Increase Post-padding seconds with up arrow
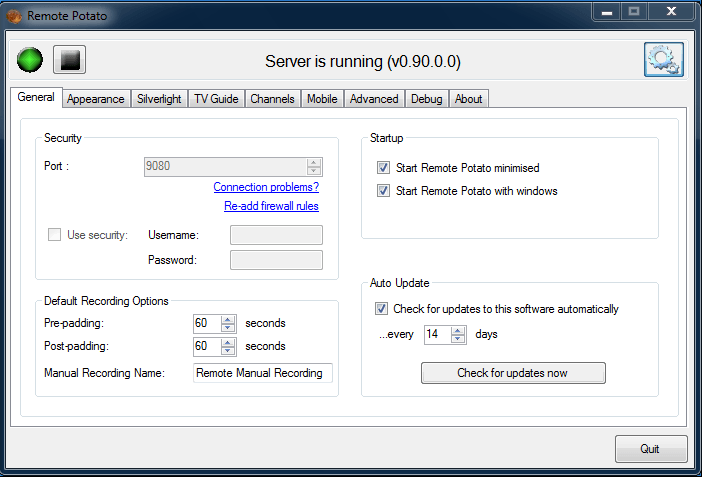Image resolution: width=702 pixels, height=477 pixels. tap(228, 343)
